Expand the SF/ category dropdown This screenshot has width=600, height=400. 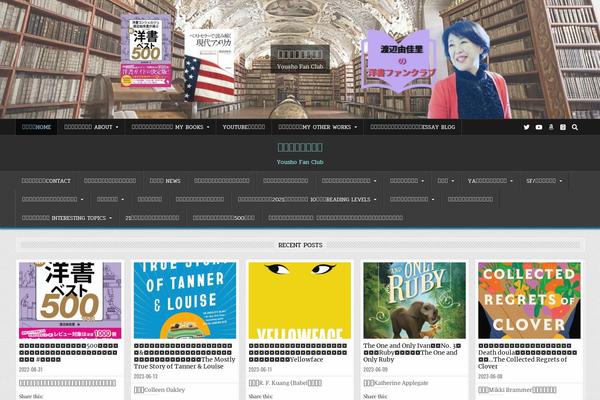pos(544,181)
